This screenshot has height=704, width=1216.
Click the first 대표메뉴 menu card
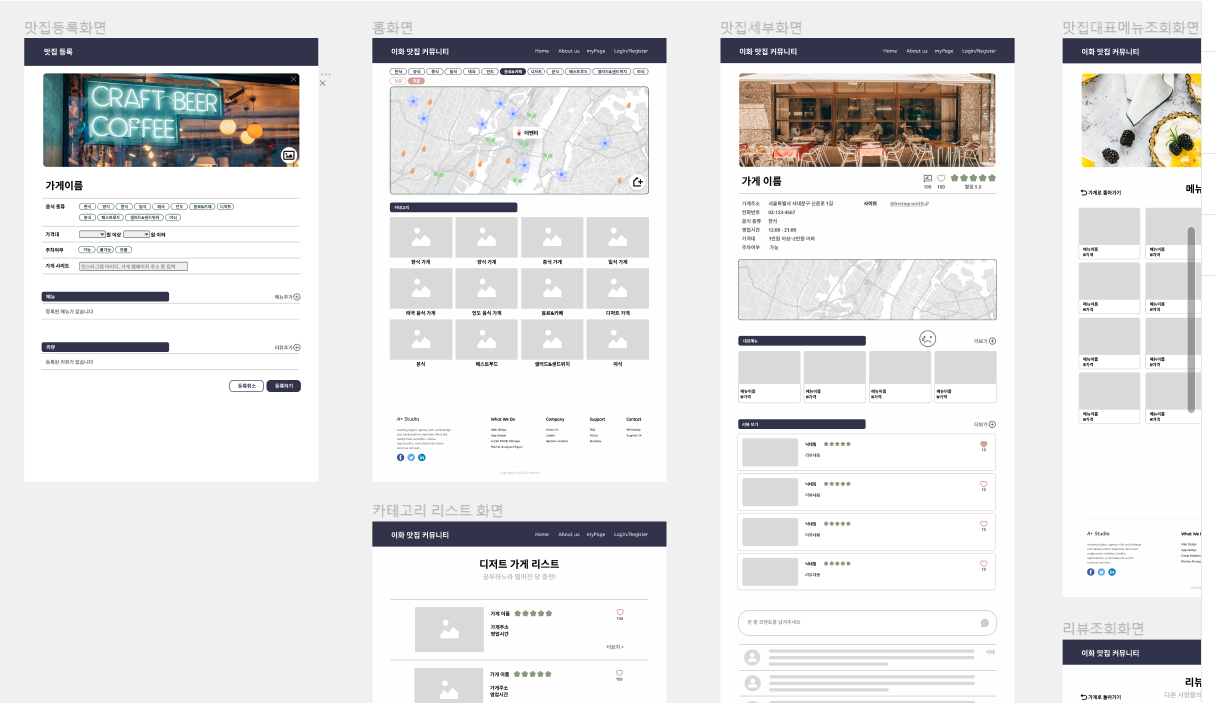pyautogui.click(x=769, y=376)
